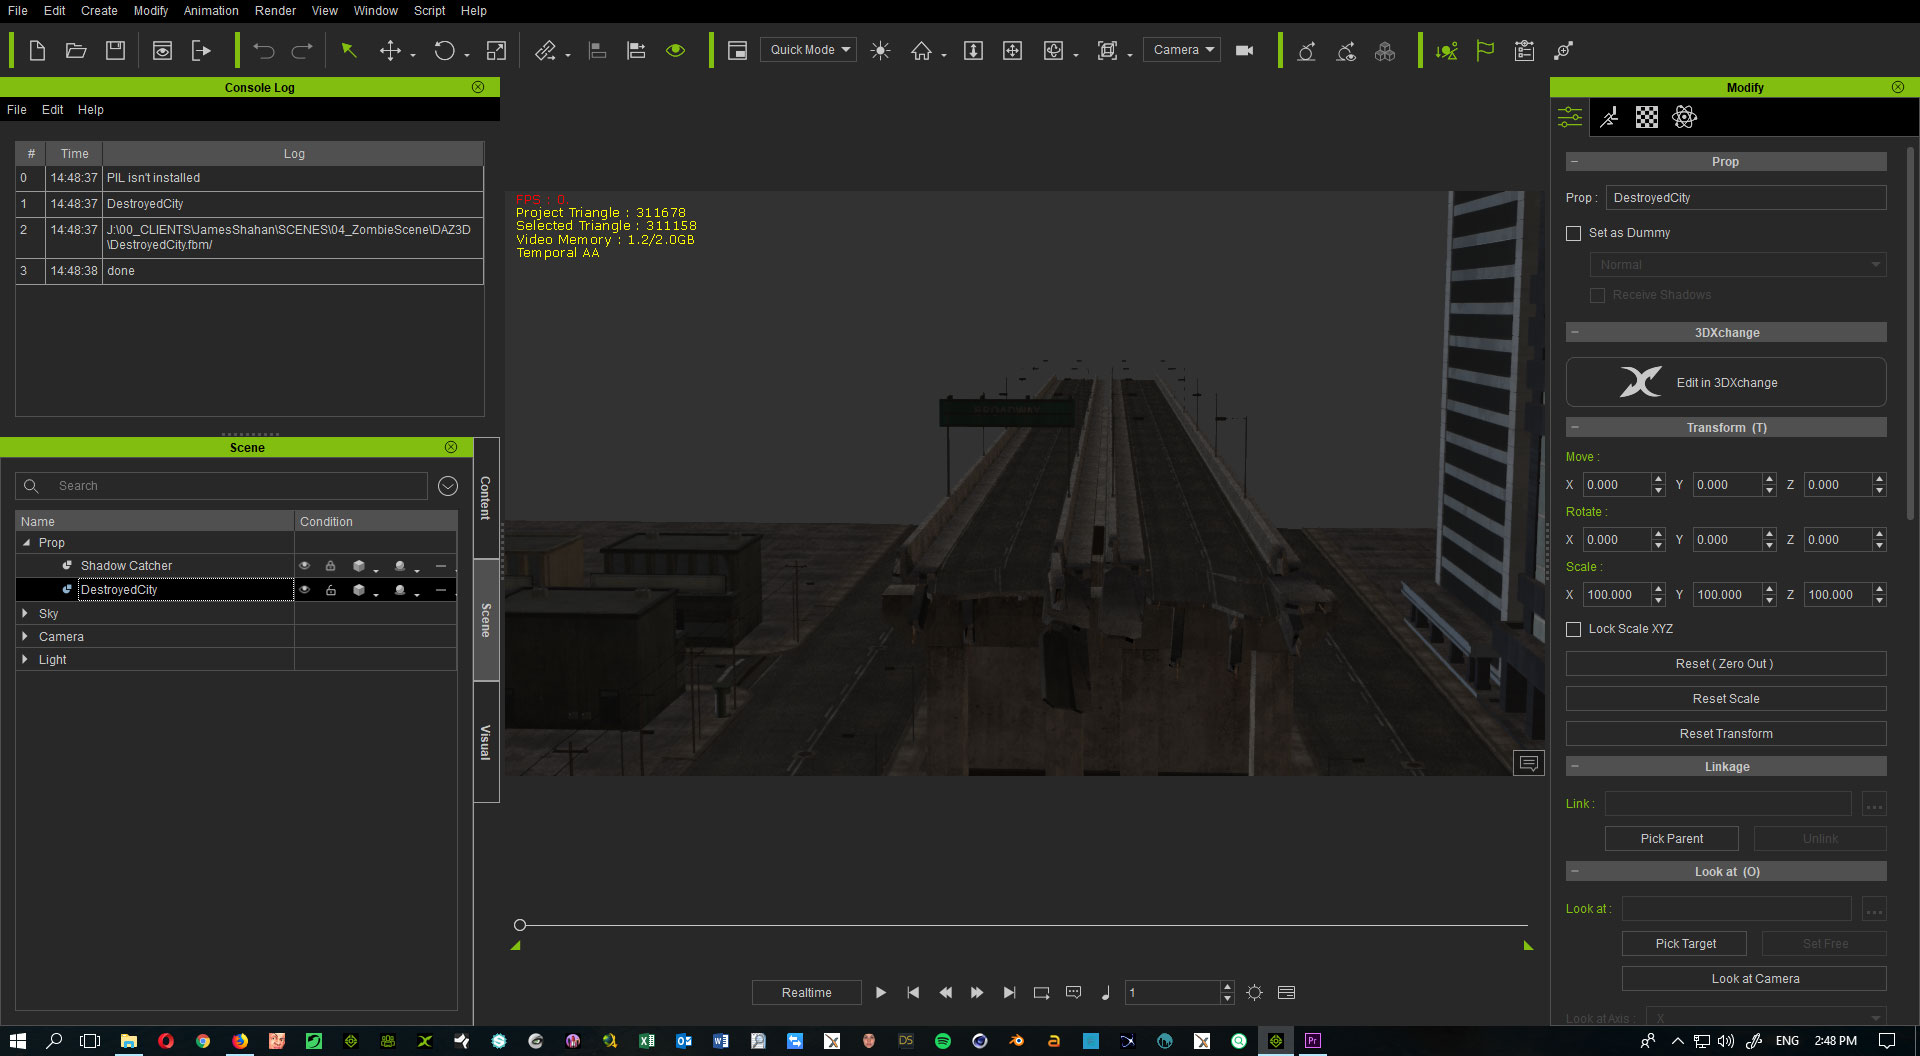Open Spotify from the taskbar
This screenshot has height=1056, width=1920.
point(942,1041)
